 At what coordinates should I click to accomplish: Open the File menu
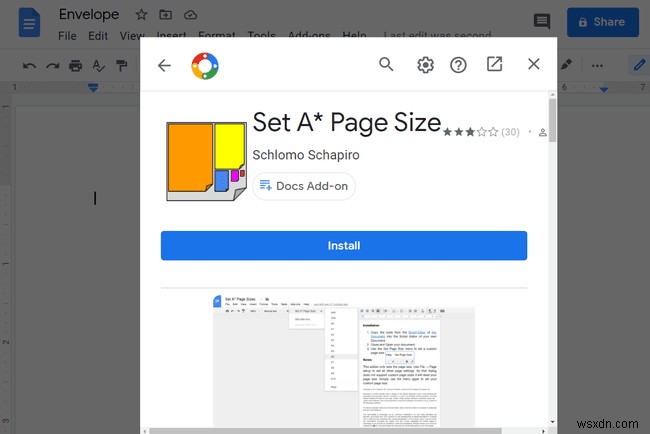pyautogui.click(x=67, y=36)
